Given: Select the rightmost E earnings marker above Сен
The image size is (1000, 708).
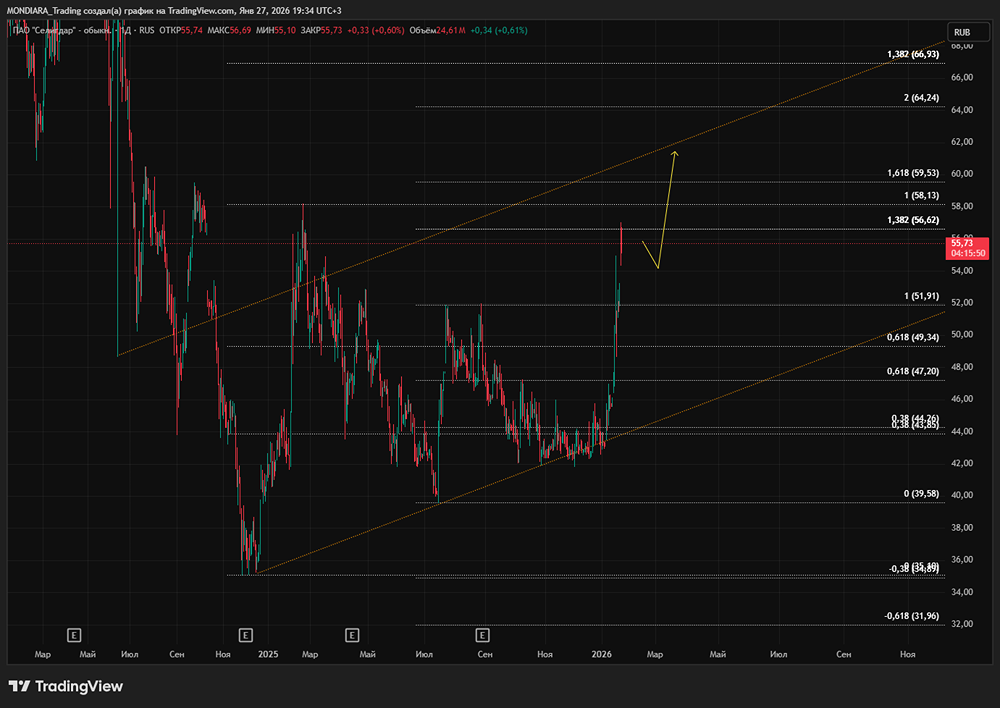Looking at the screenshot, I should pos(484,634).
